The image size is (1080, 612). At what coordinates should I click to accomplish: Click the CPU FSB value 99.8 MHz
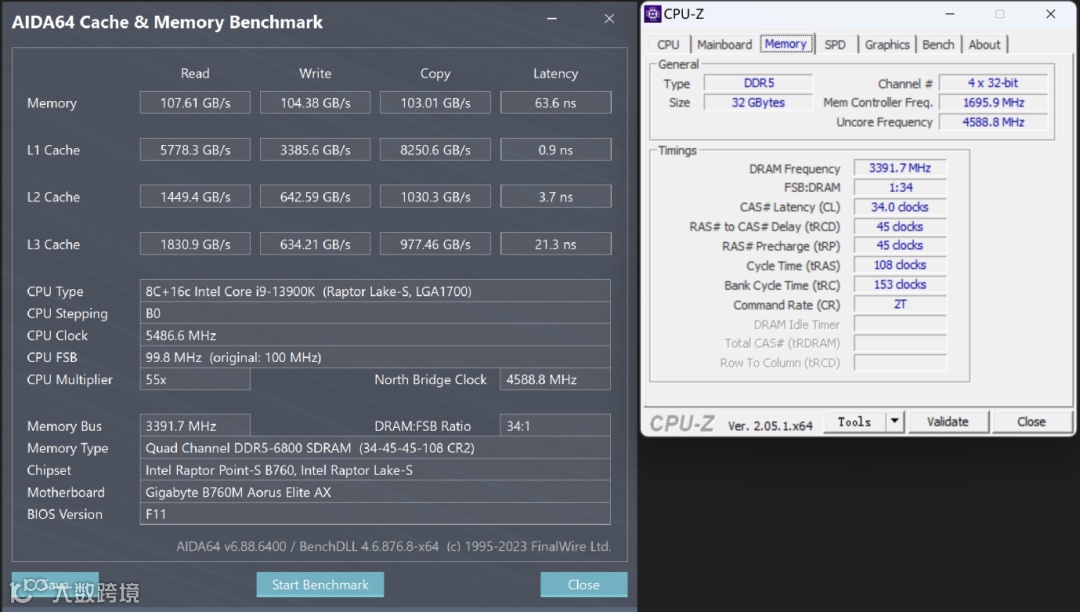click(x=375, y=357)
